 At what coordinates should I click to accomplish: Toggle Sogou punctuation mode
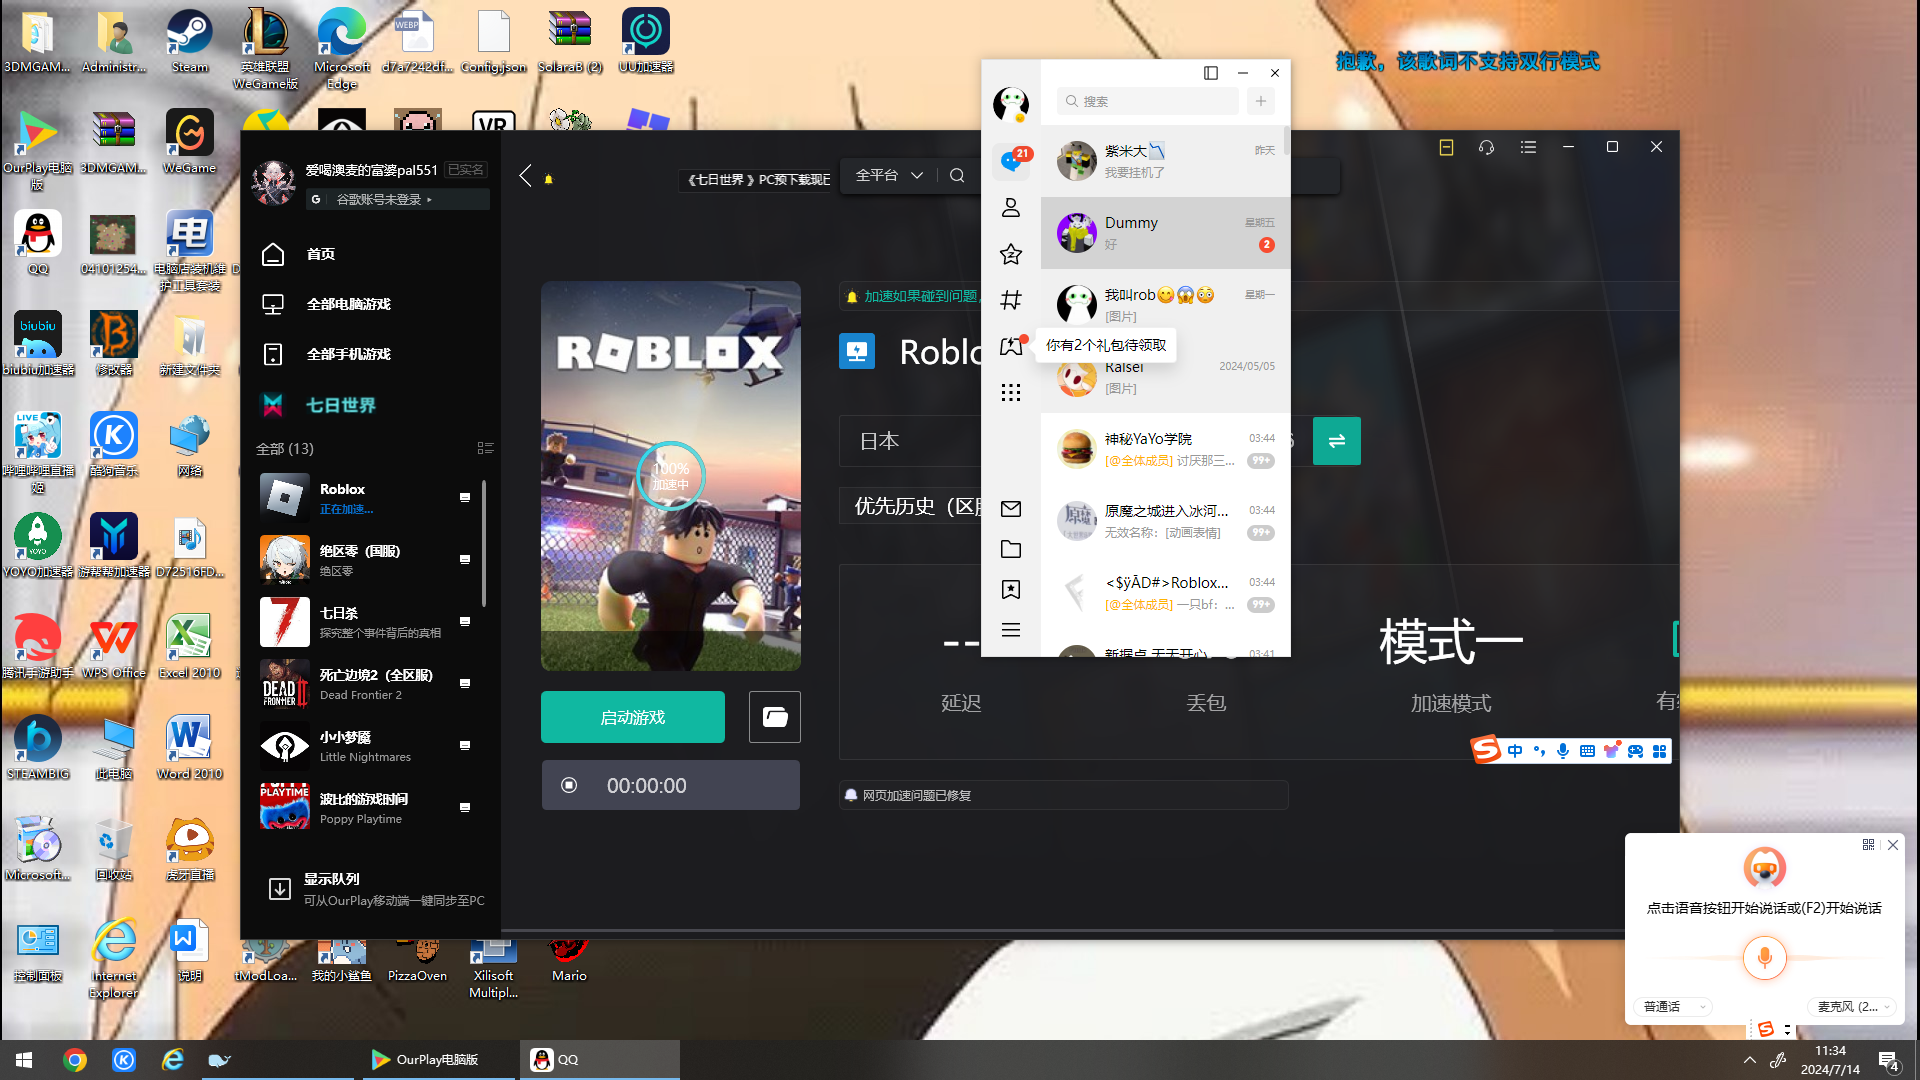1539,751
